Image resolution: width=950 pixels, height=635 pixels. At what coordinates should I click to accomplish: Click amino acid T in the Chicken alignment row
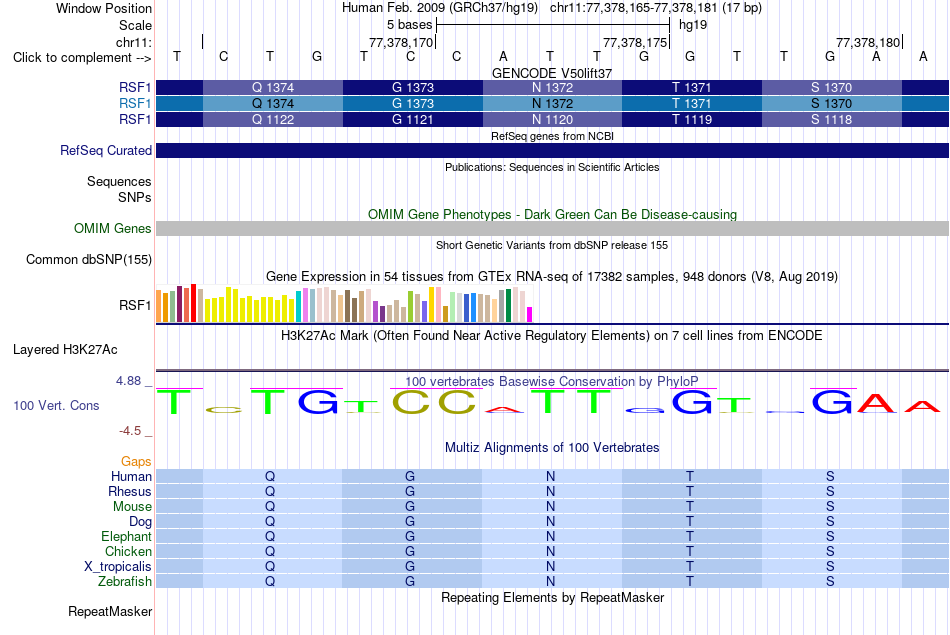click(689, 551)
